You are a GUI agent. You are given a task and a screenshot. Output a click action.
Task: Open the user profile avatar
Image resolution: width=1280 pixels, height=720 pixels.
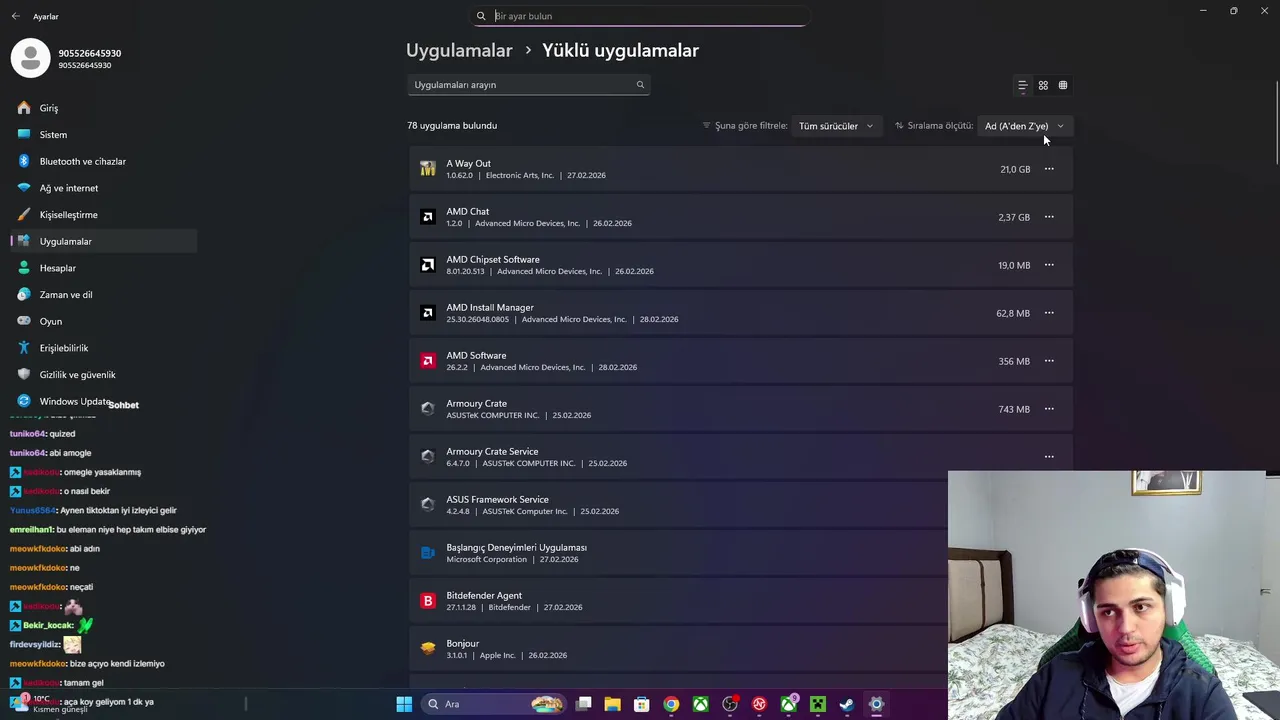pos(30,58)
